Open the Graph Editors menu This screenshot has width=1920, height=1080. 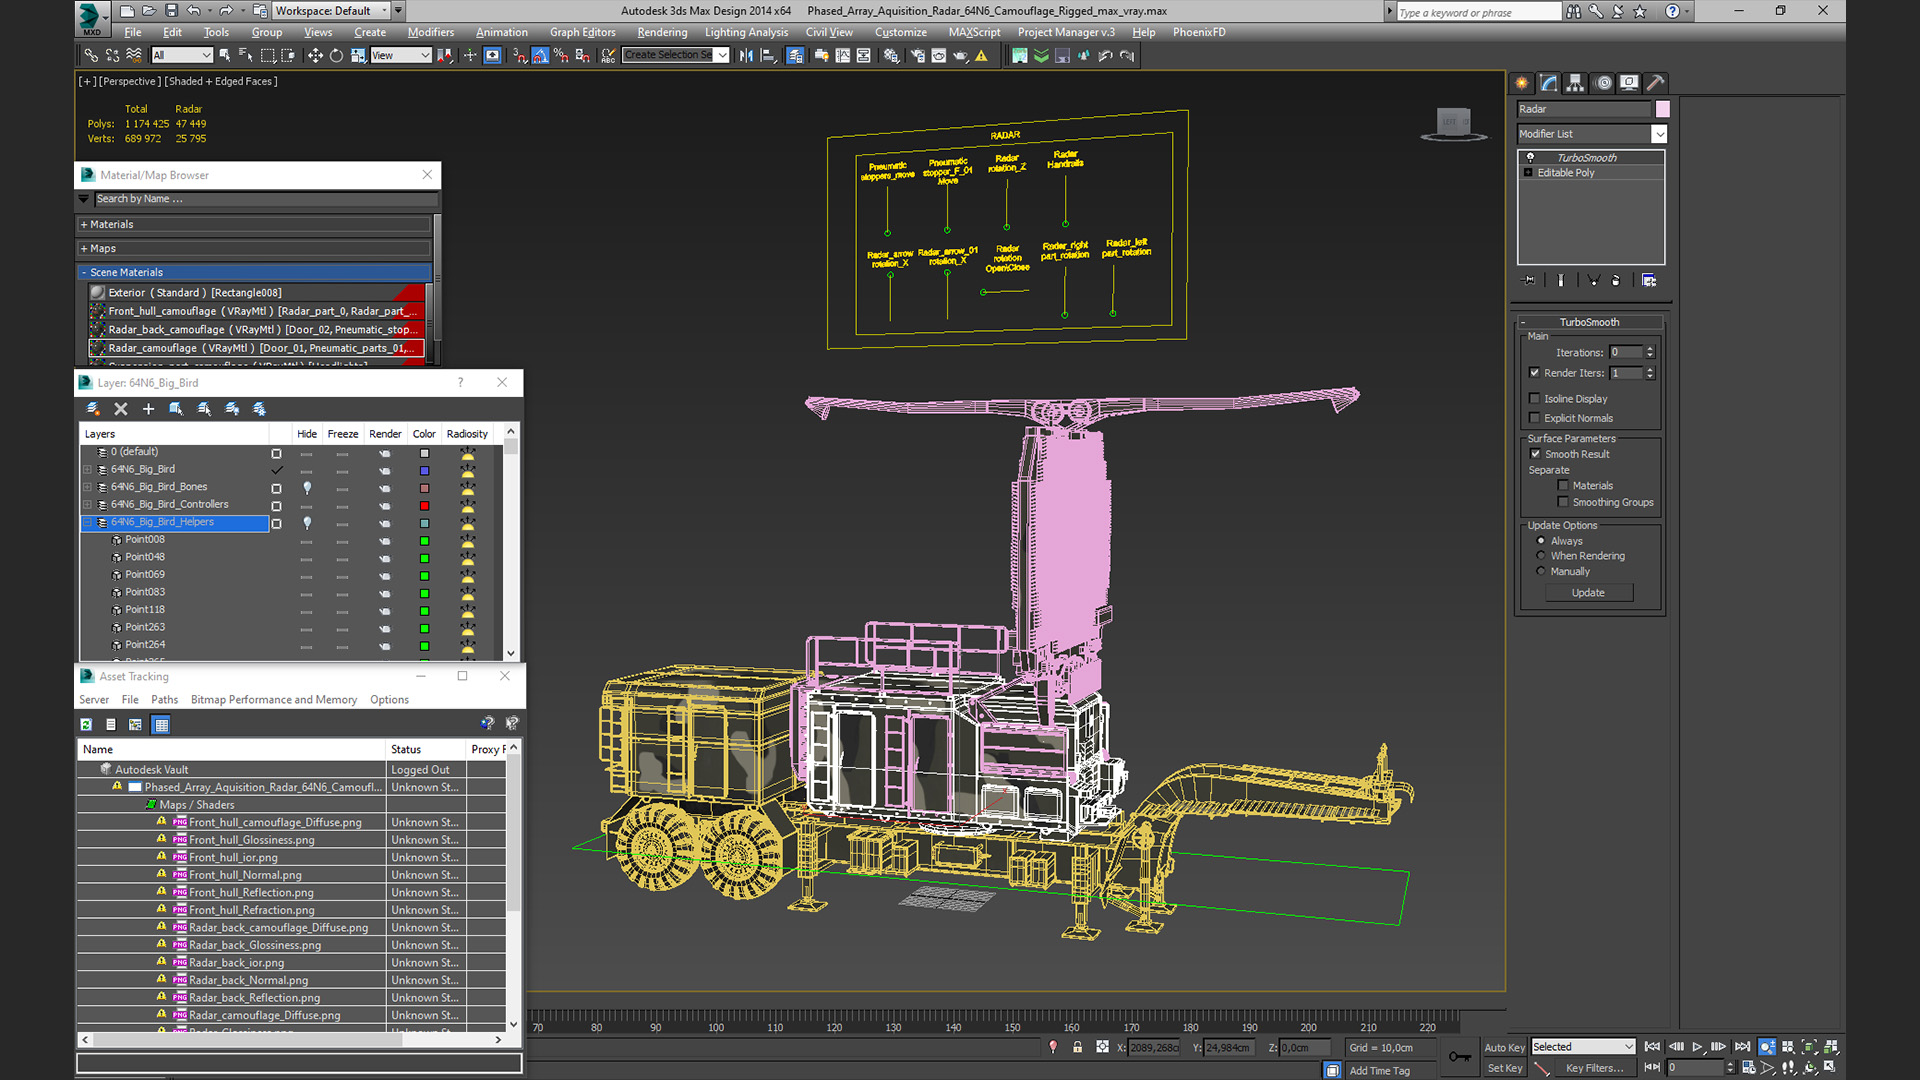pos(582,32)
